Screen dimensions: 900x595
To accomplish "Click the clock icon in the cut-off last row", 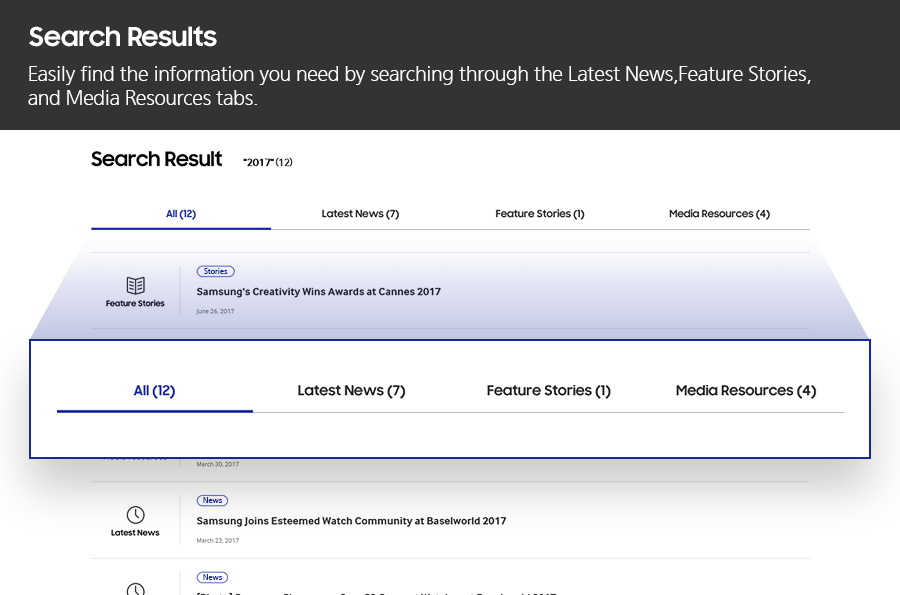I will pyautogui.click(x=135, y=589).
